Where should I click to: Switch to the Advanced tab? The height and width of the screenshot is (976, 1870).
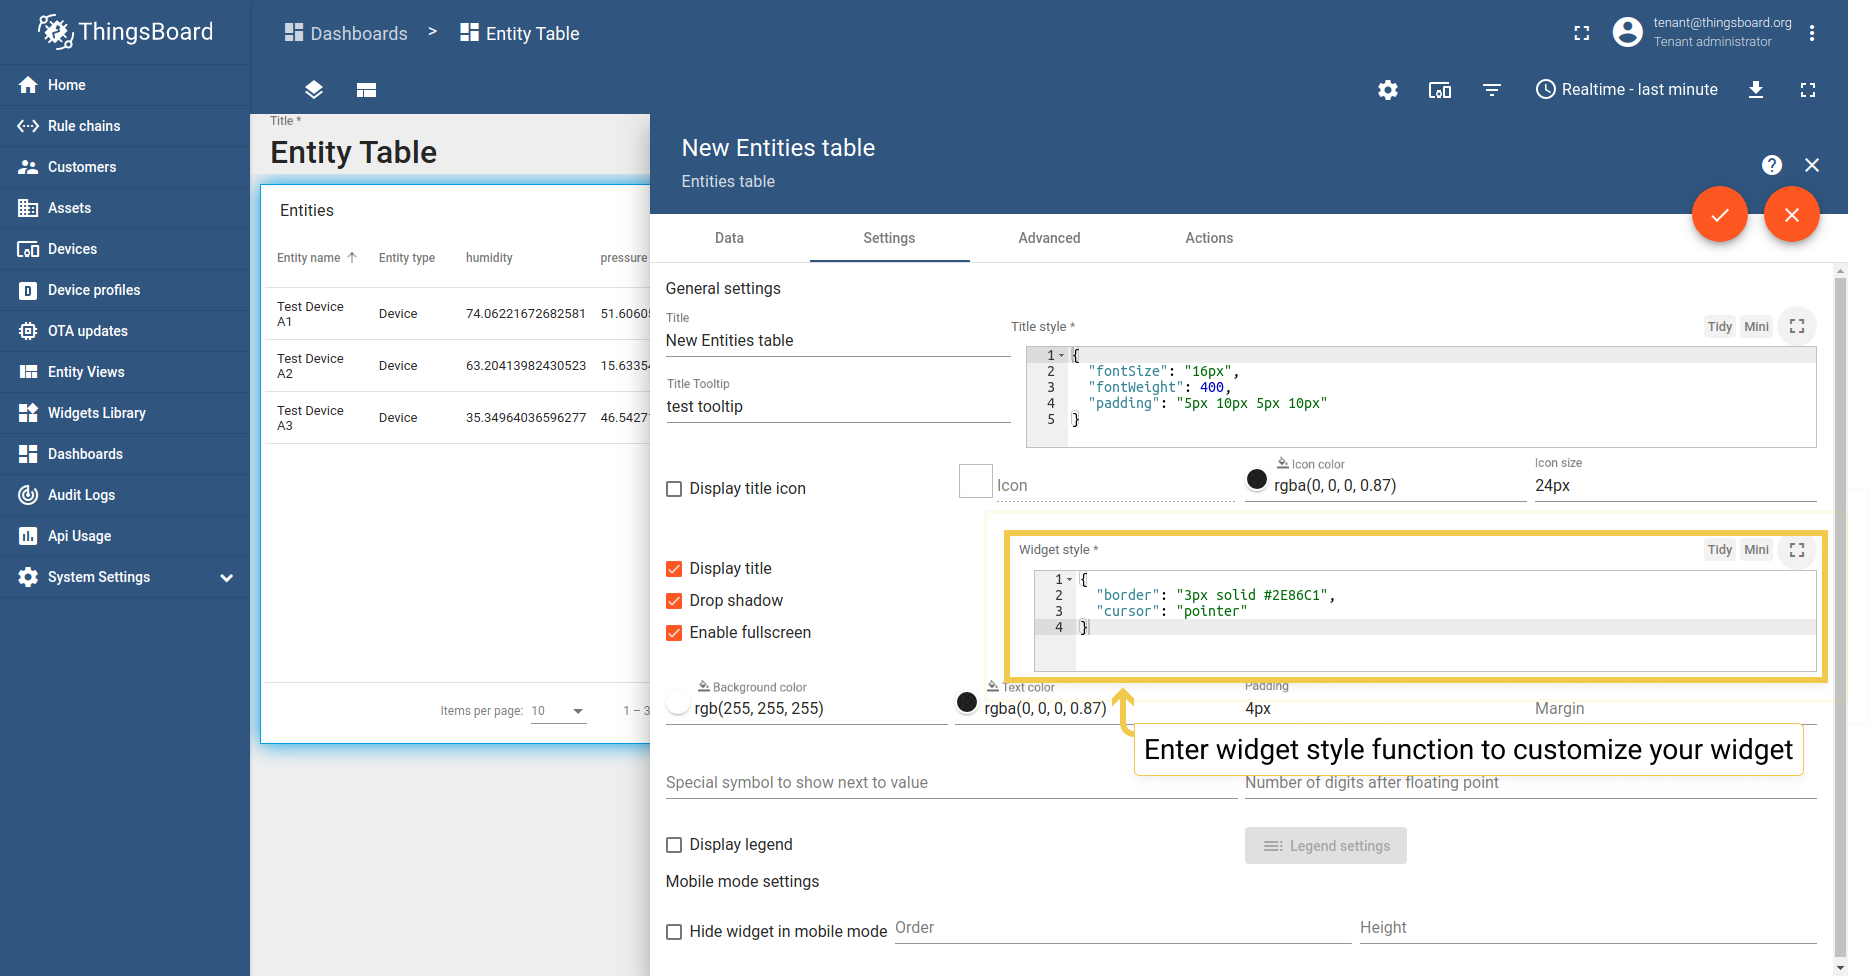point(1049,238)
